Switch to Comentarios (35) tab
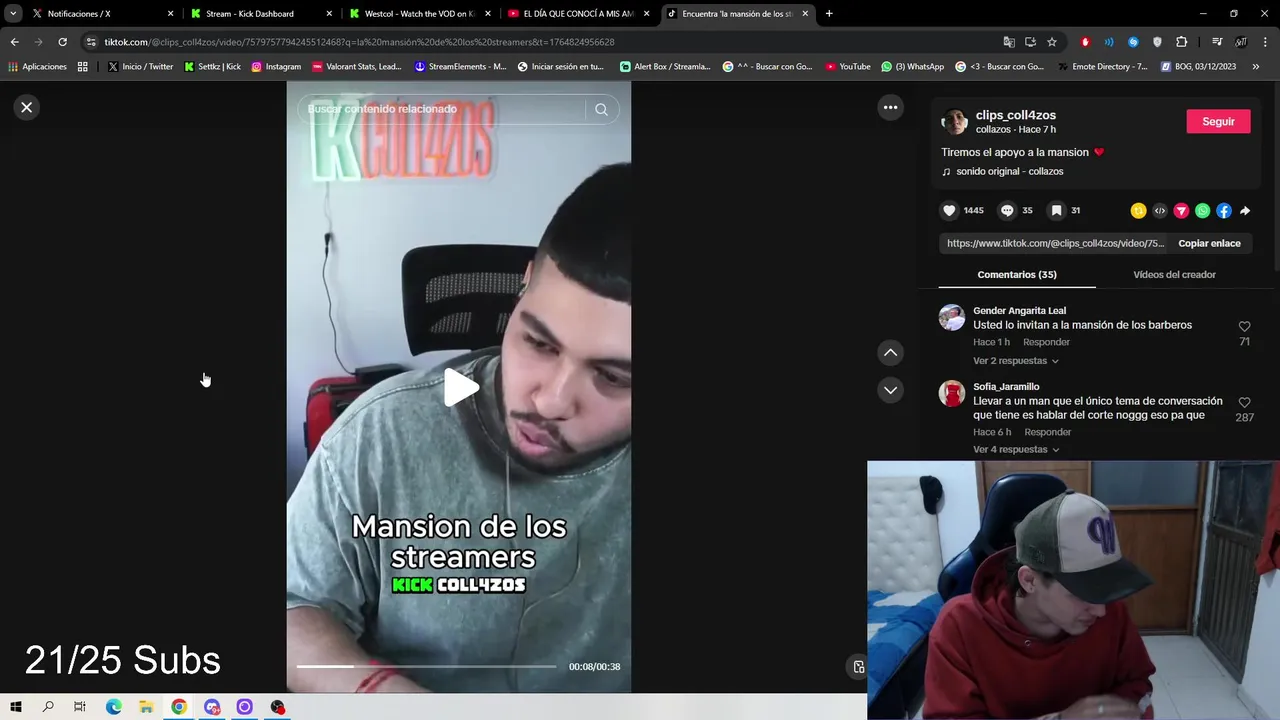This screenshot has height=720, width=1280. pos(1017,274)
